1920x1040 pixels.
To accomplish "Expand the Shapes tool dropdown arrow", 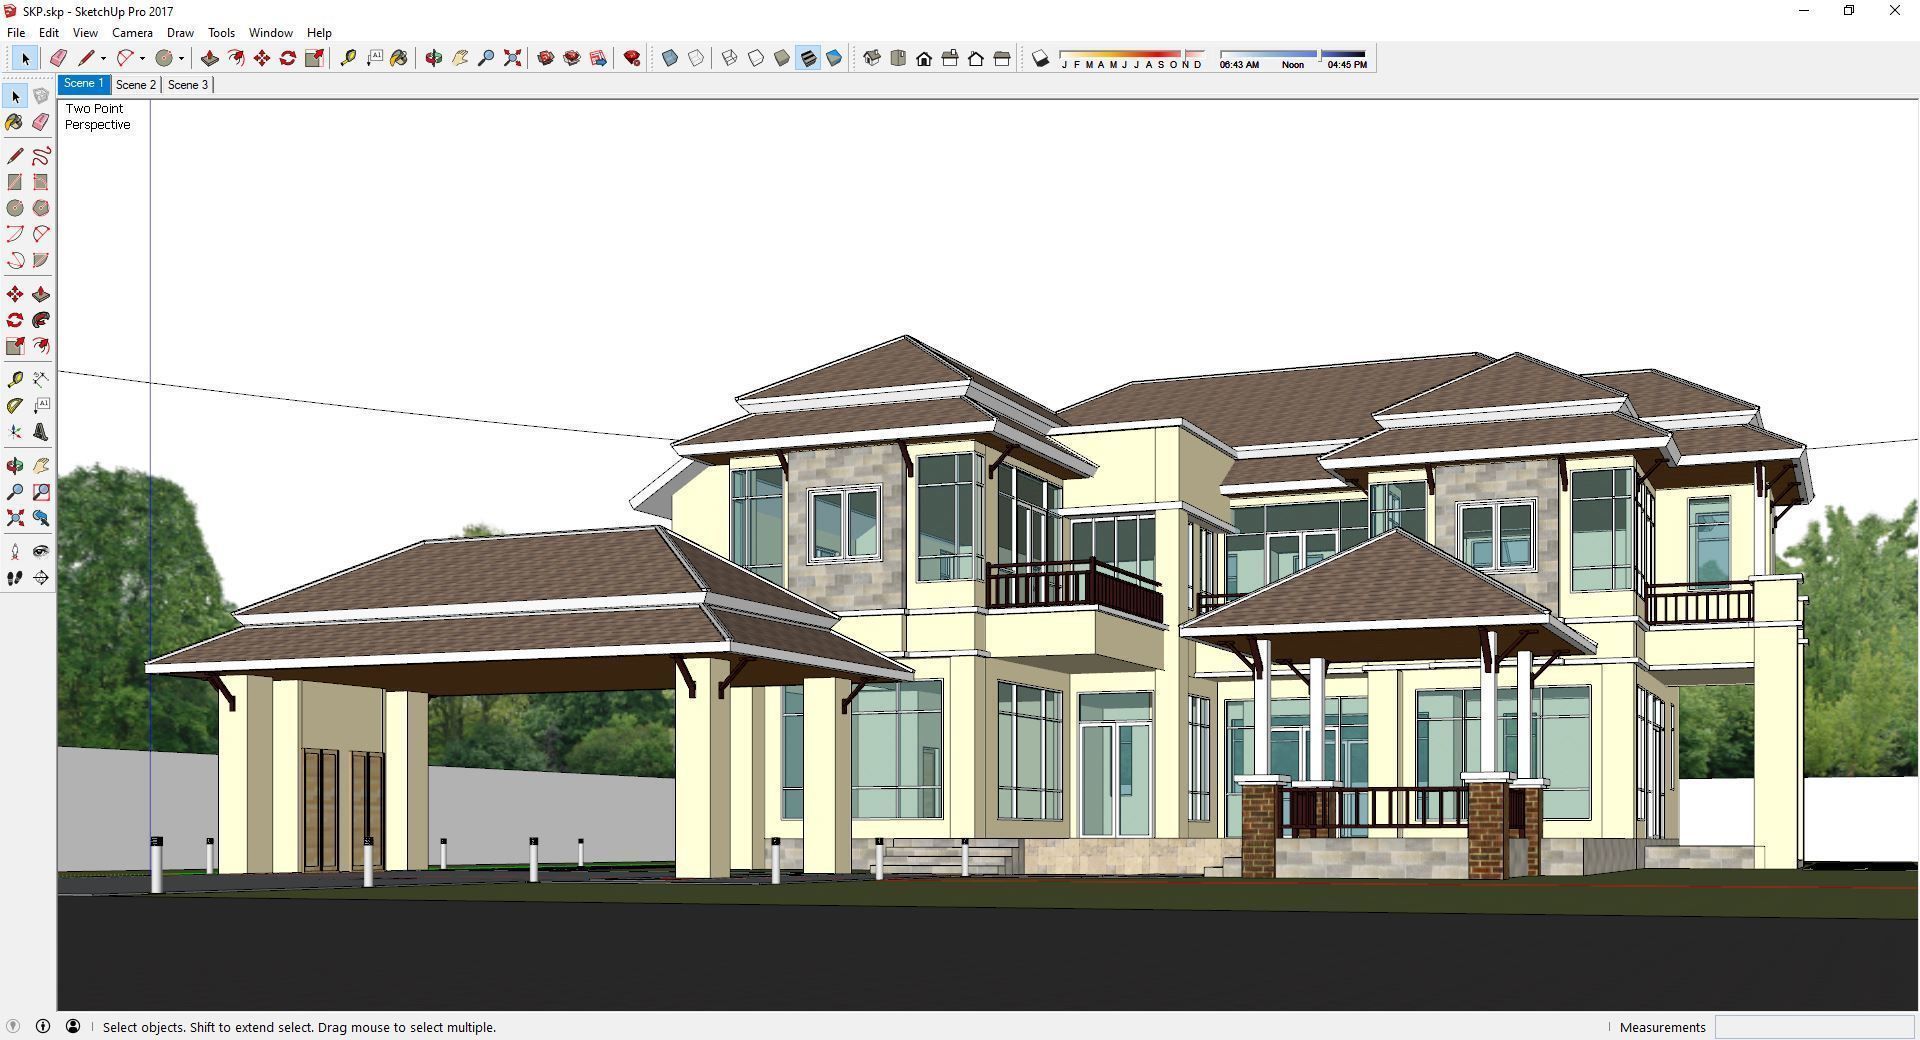I will point(181,59).
